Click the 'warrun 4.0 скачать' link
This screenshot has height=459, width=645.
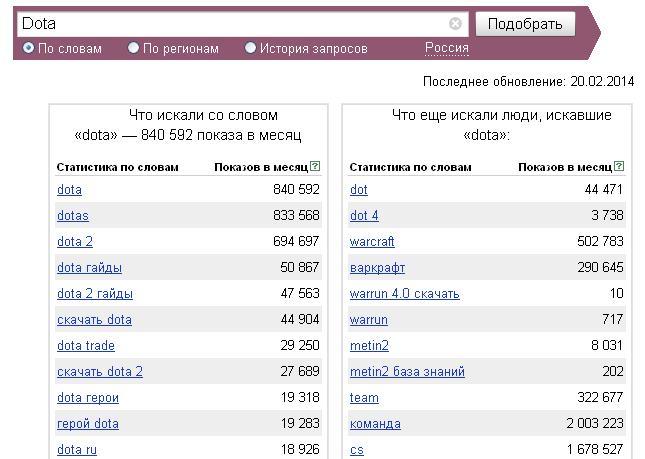(404, 293)
